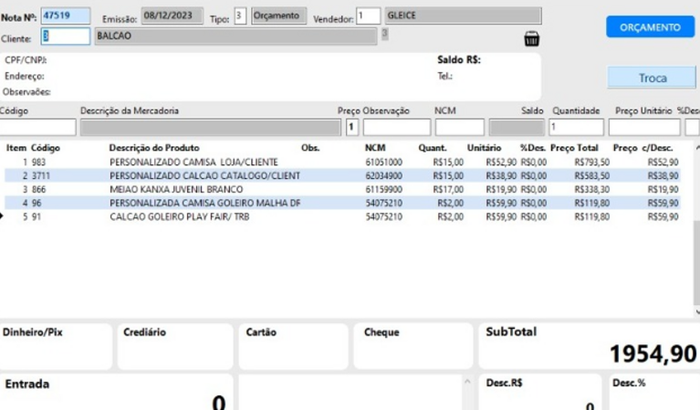700x410 pixels.
Task: Click the Cheque payment box
Action: coord(410,346)
